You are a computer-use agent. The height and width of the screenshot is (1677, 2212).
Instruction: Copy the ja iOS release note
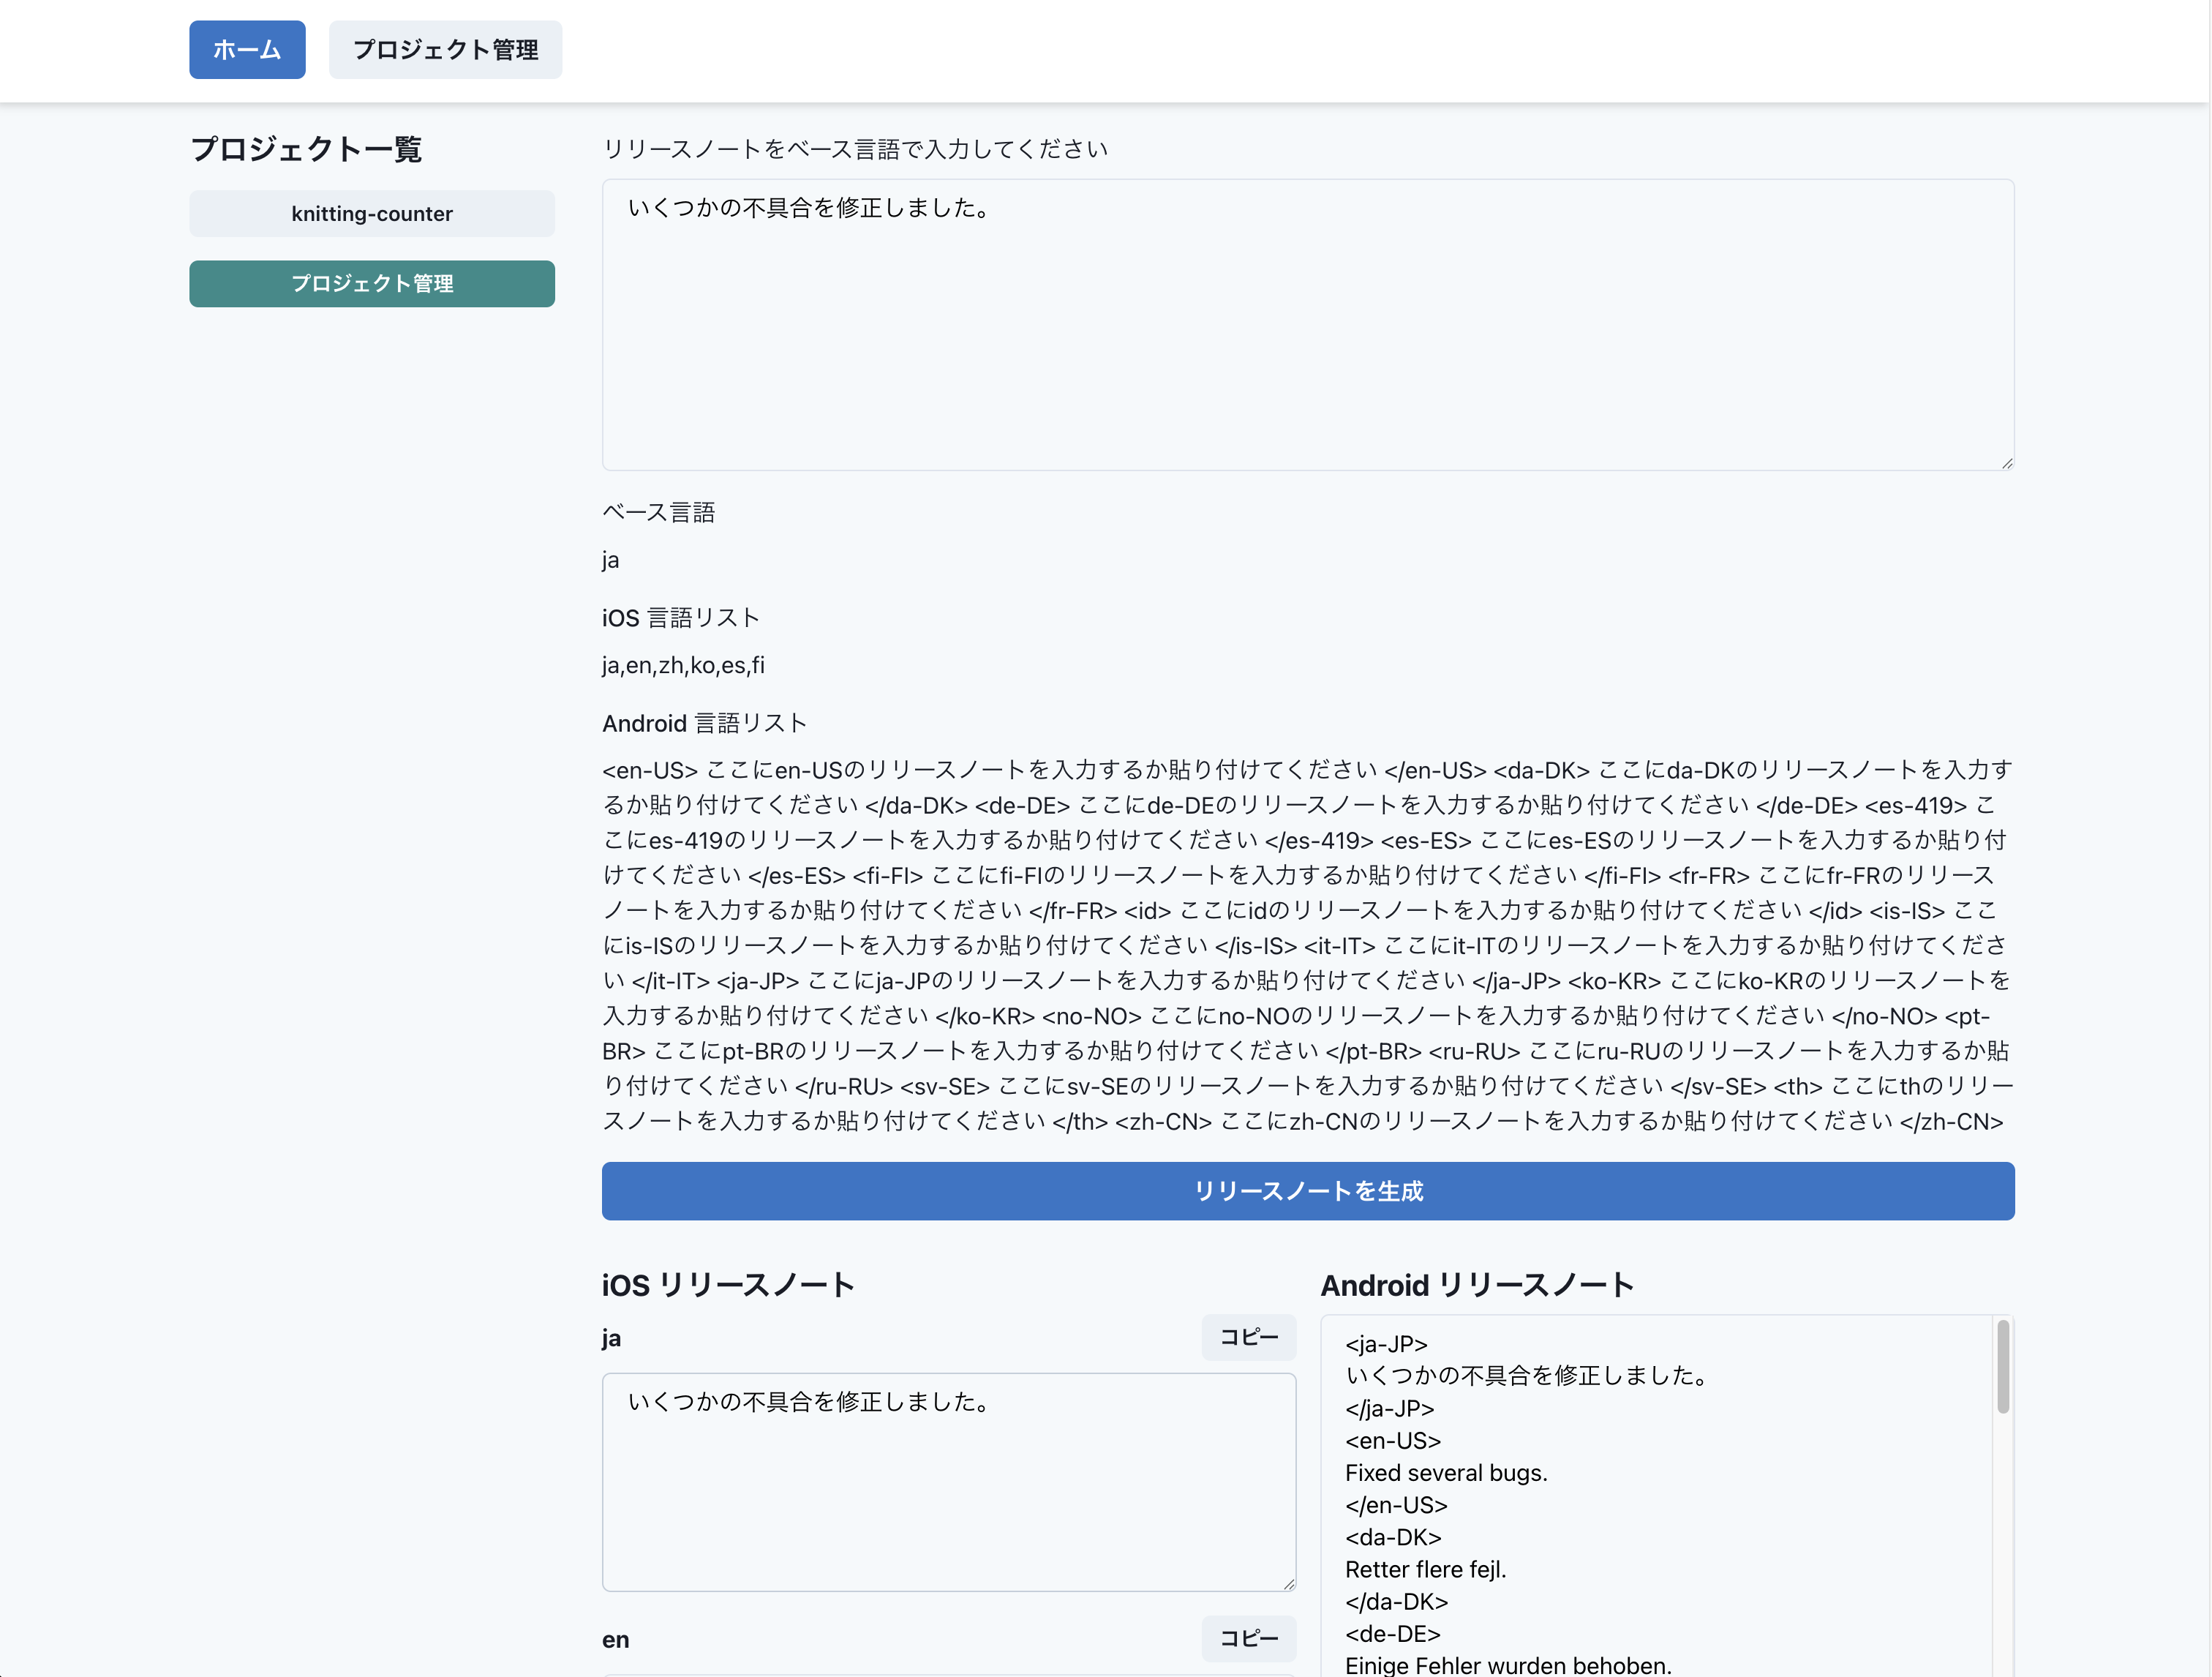[1248, 1337]
